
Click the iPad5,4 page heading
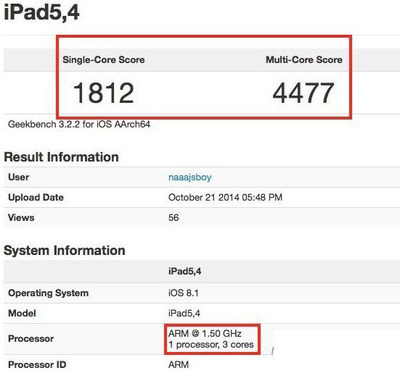42,13
